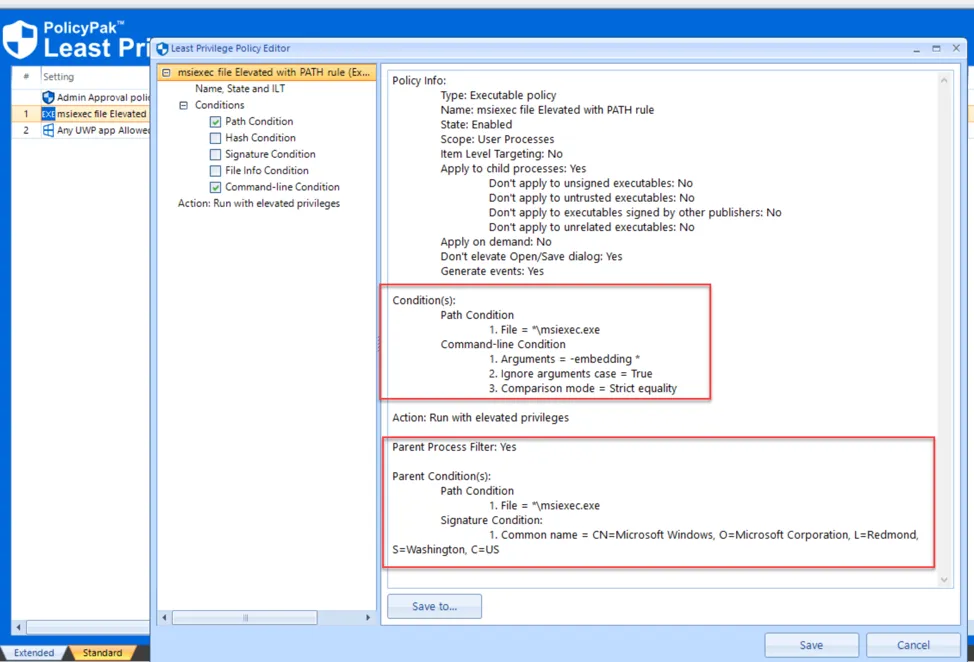Tick the File Info Condition checkbox
The height and width of the screenshot is (662, 974).
(215, 171)
